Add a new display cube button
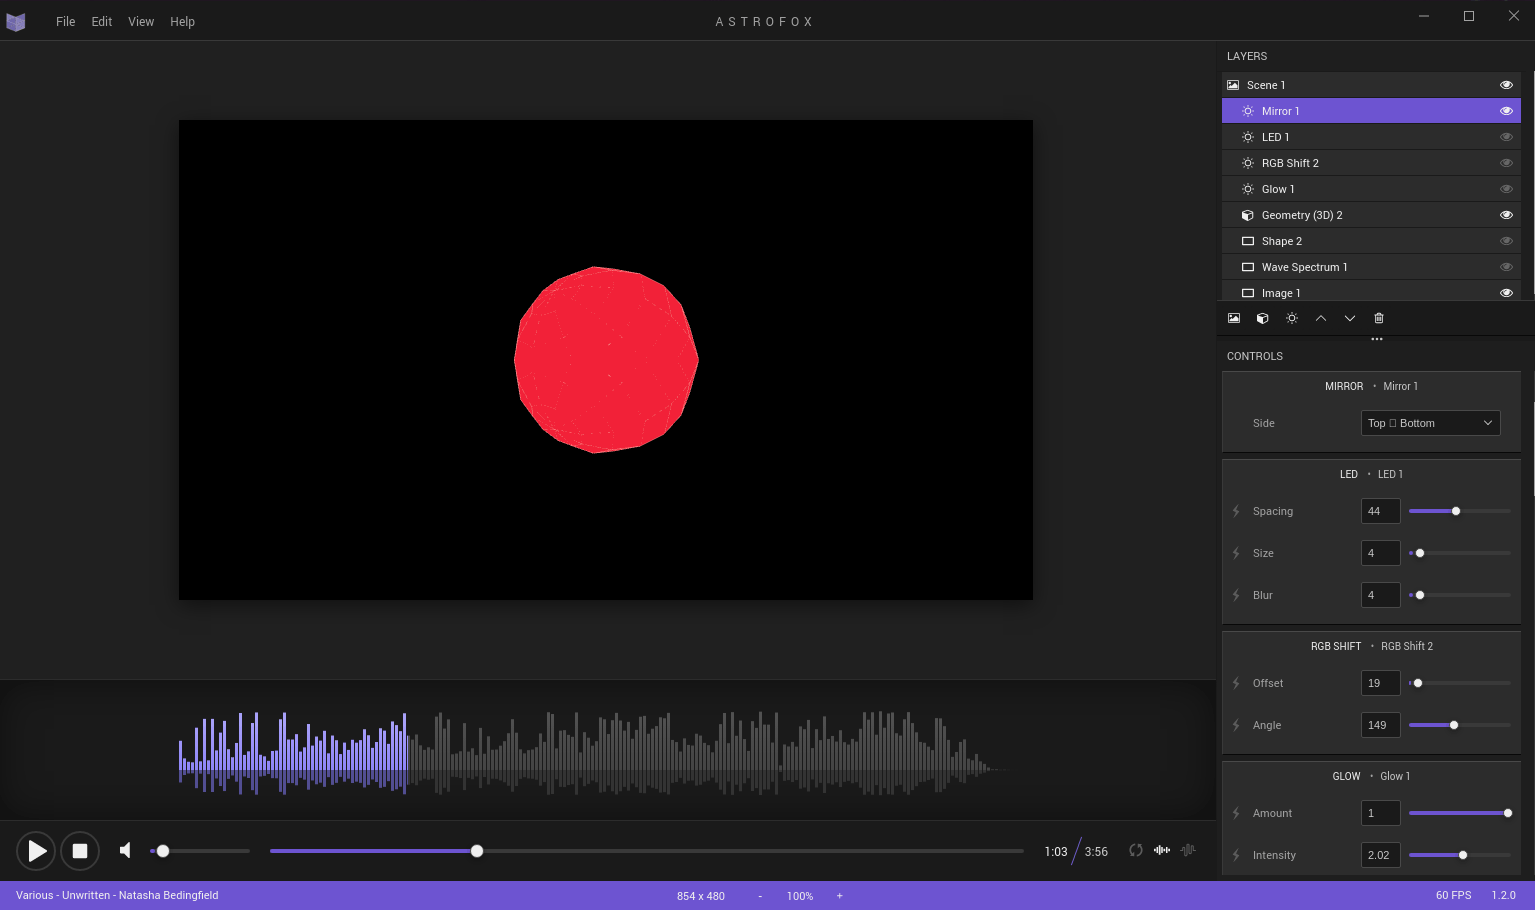 (1263, 318)
